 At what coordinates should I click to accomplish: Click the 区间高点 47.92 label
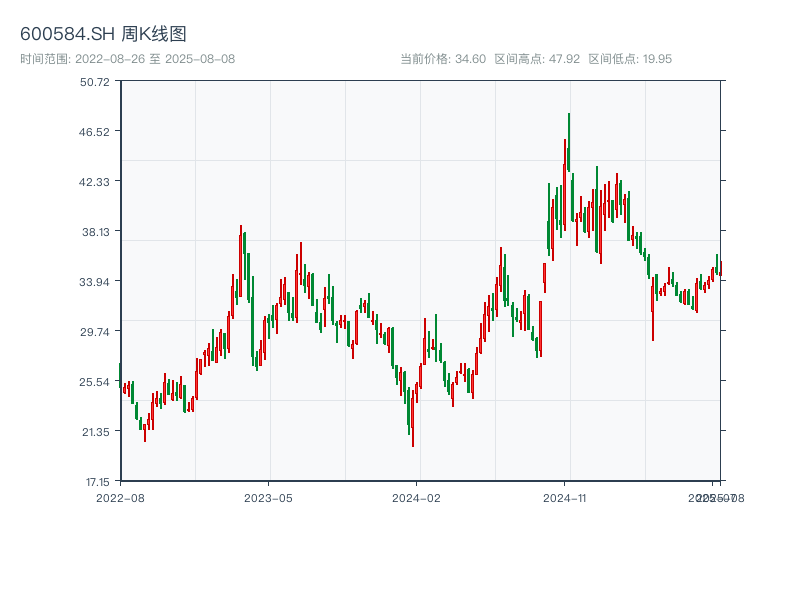coord(537,59)
